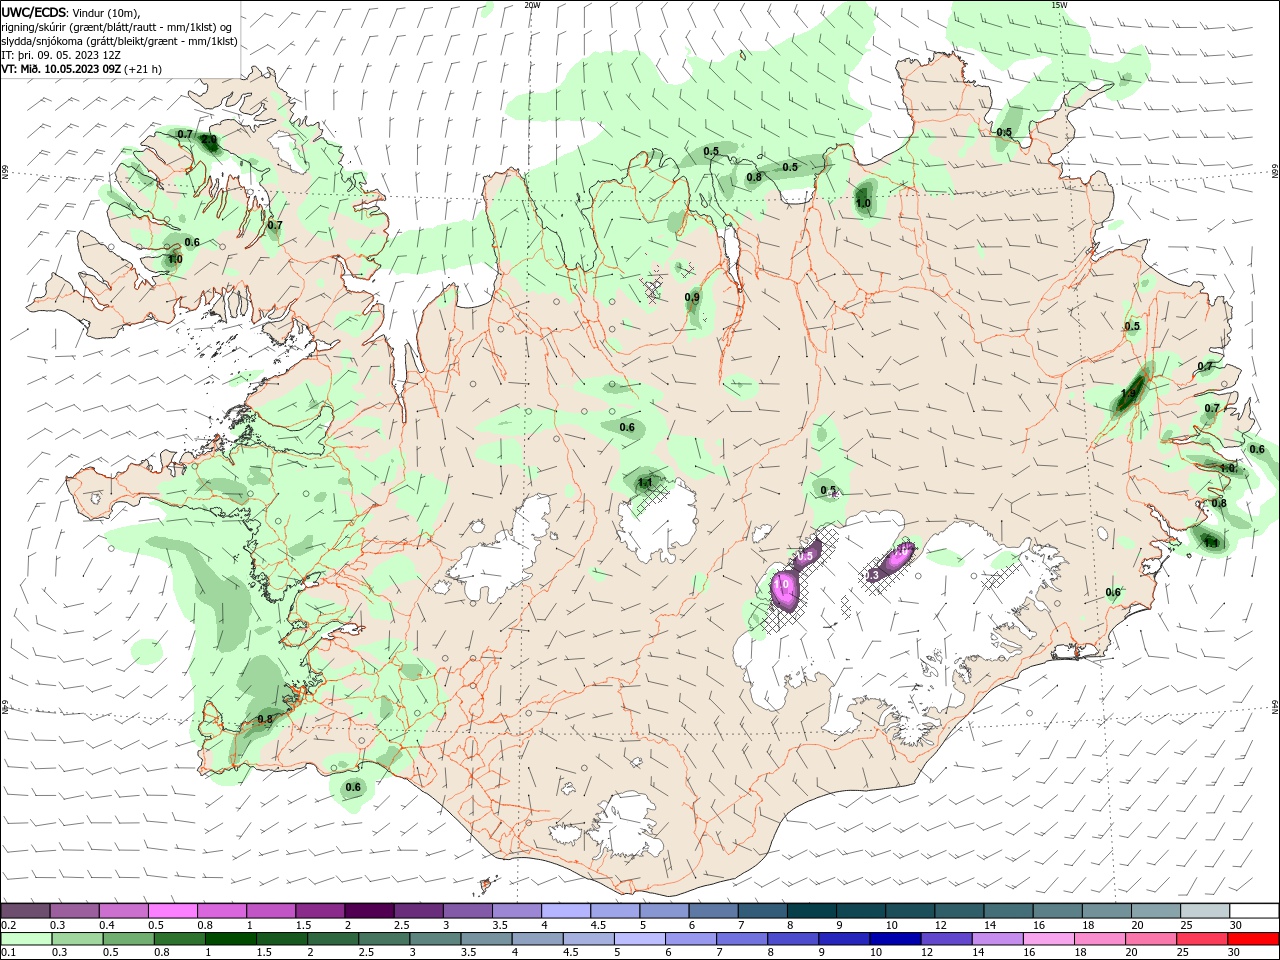Click the '0.9' precipitation value in the north
This screenshot has width=1280, height=960.
click(692, 297)
